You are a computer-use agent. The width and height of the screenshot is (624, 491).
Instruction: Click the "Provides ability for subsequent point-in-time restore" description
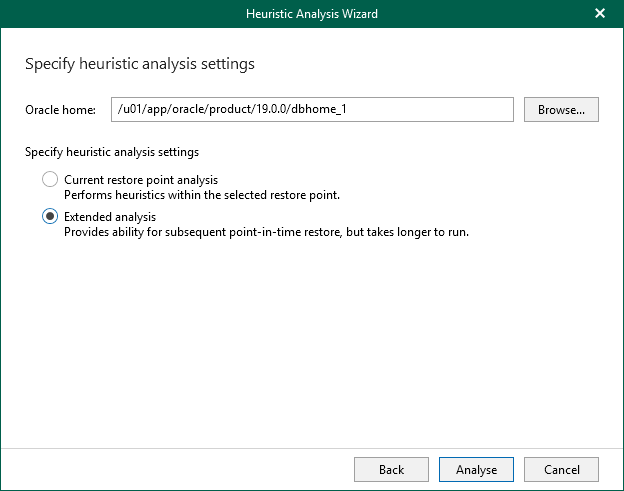(266, 231)
